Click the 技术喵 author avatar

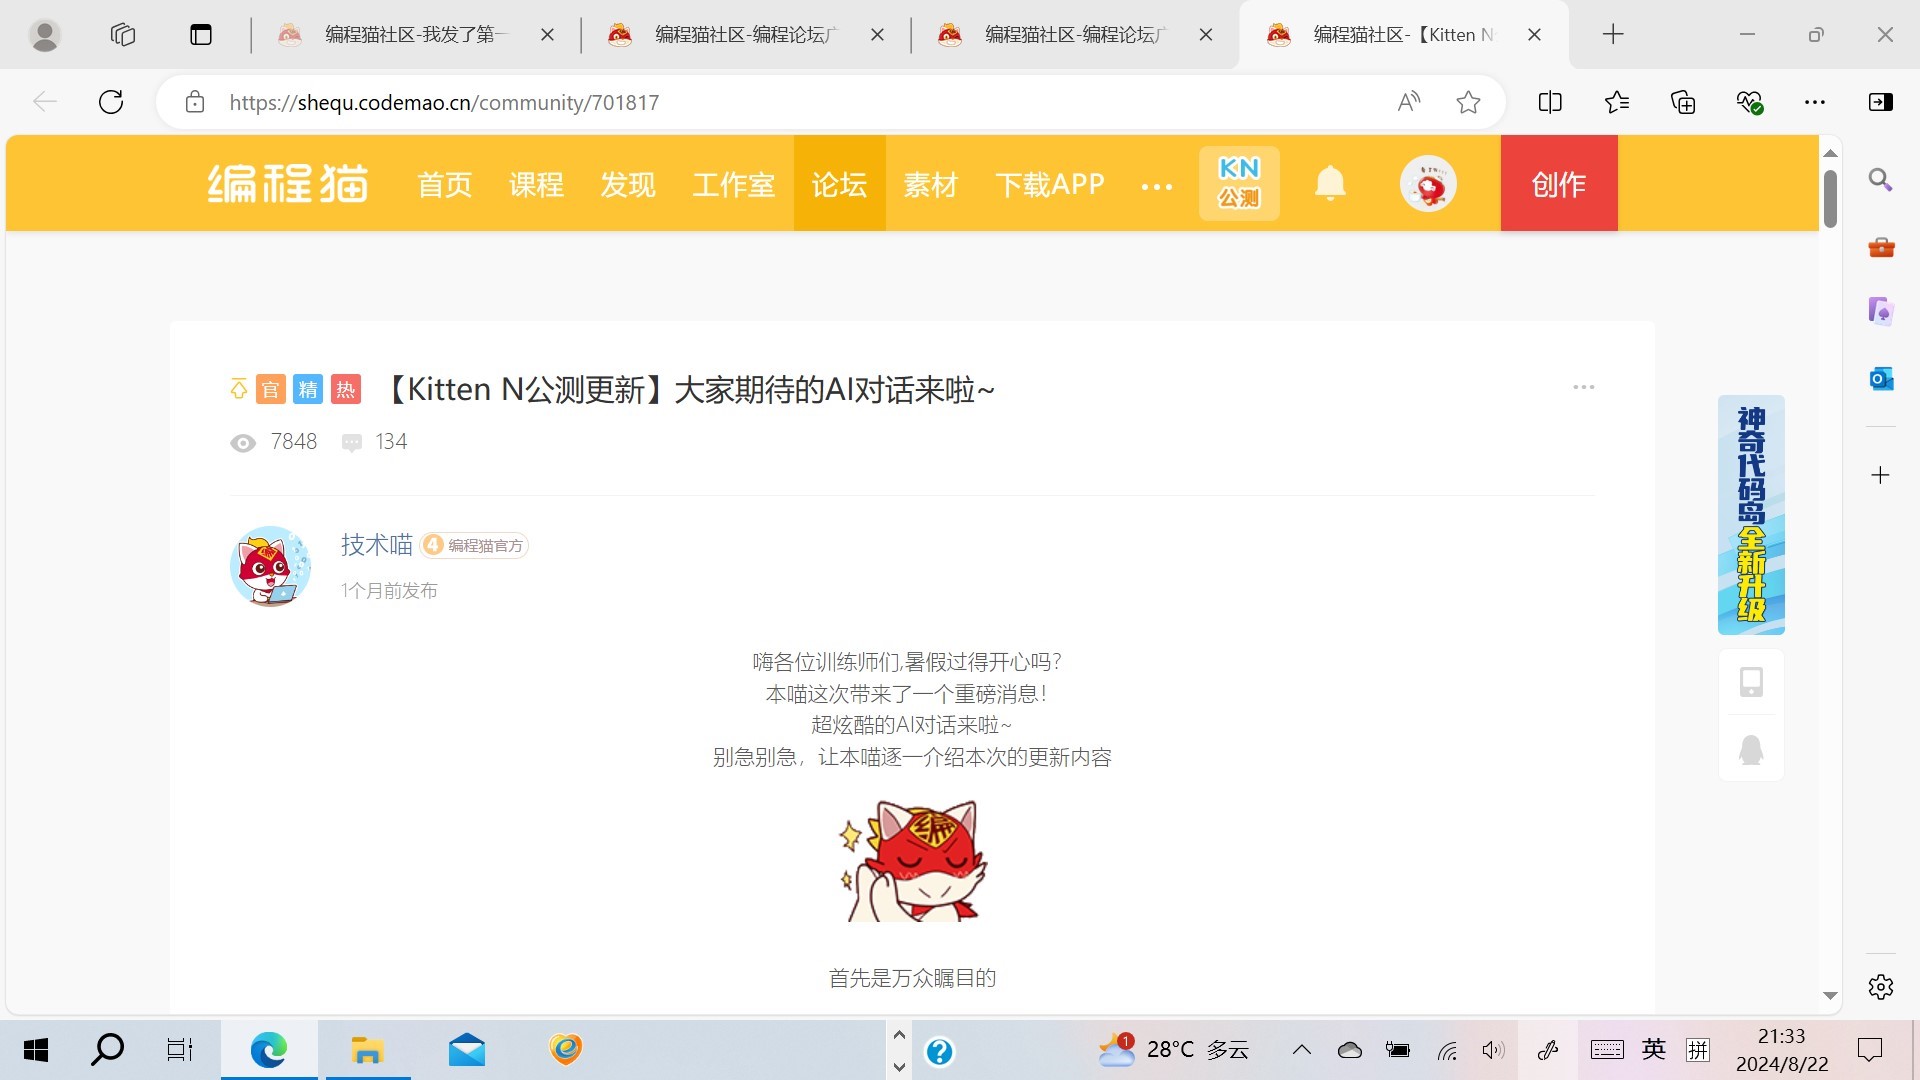click(x=270, y=566)
